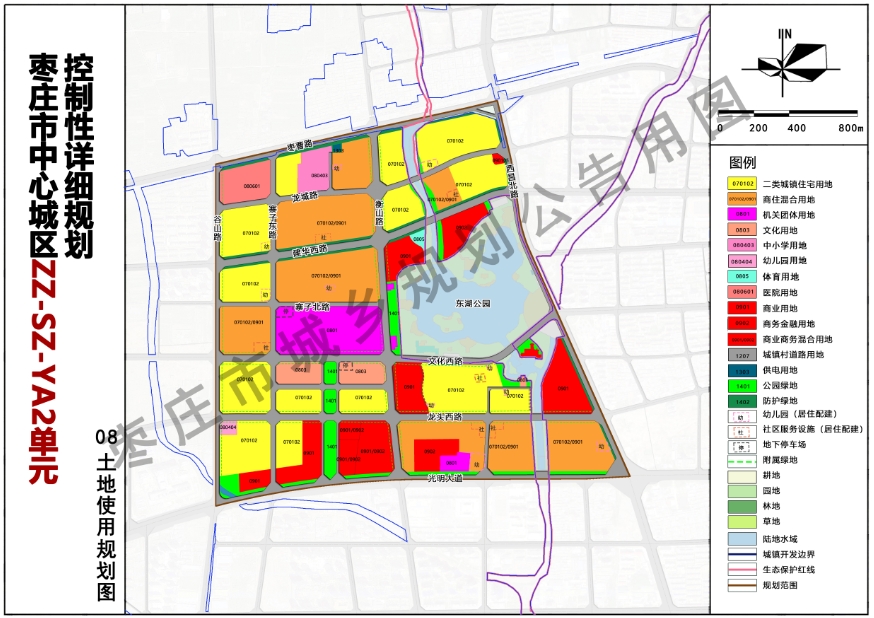
Task: Click the 规划范围 brown line symbol
Action: (741, 585)
